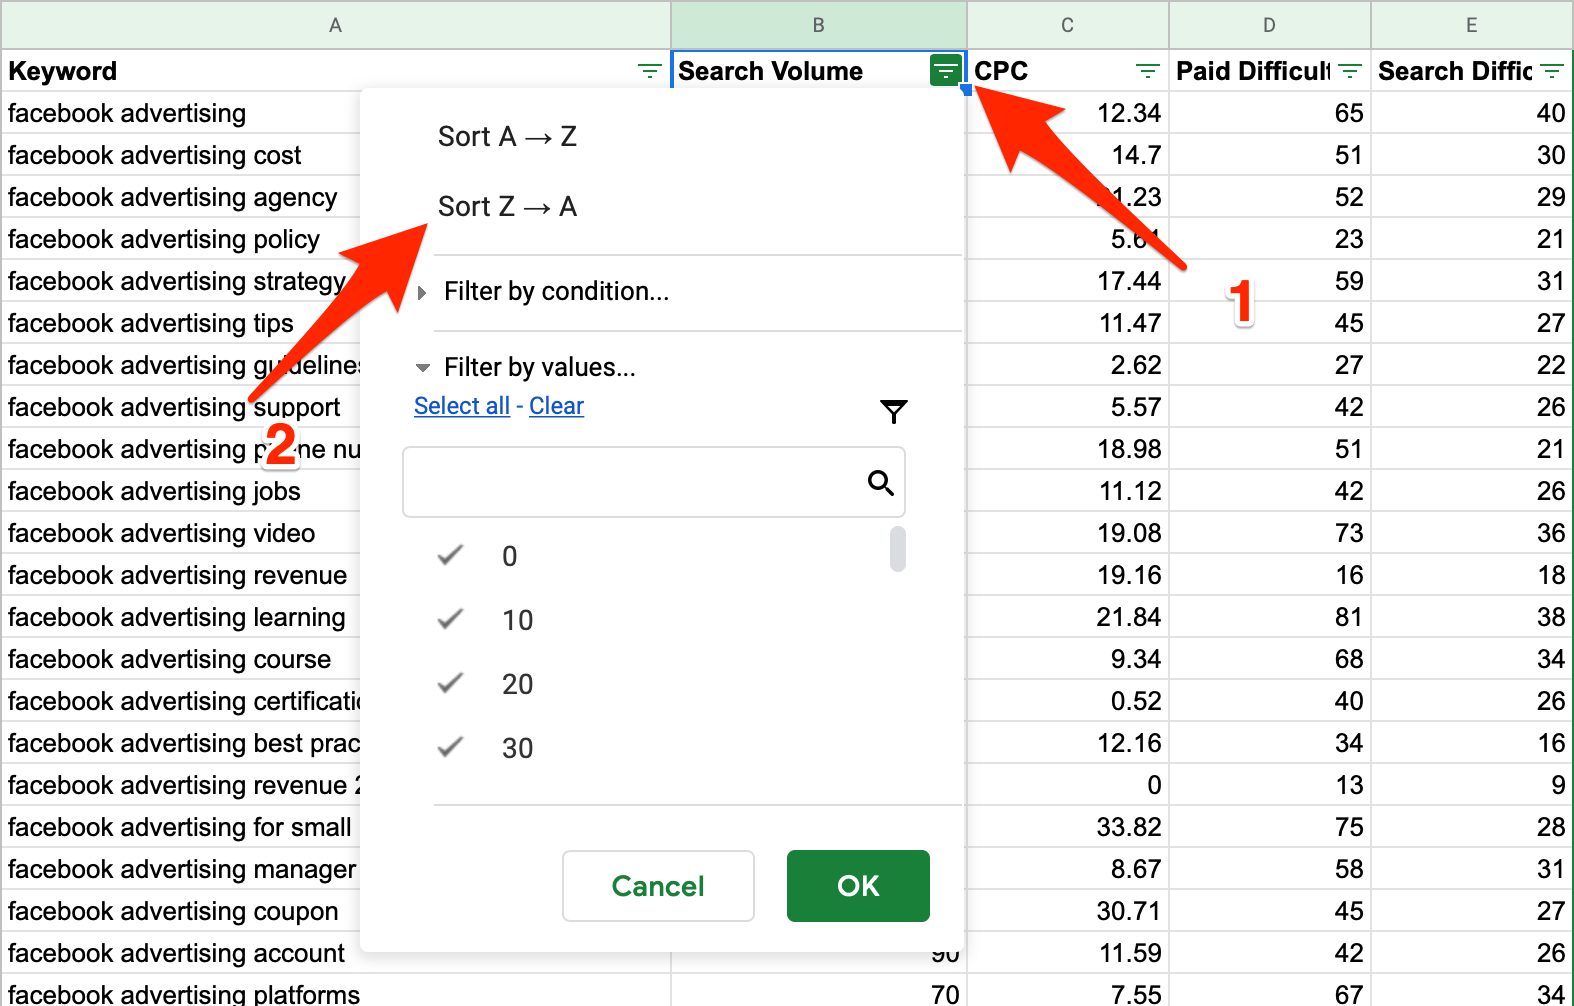
Task: Click Paid Difficulty value 73
Action: [x=1270, y=533]
